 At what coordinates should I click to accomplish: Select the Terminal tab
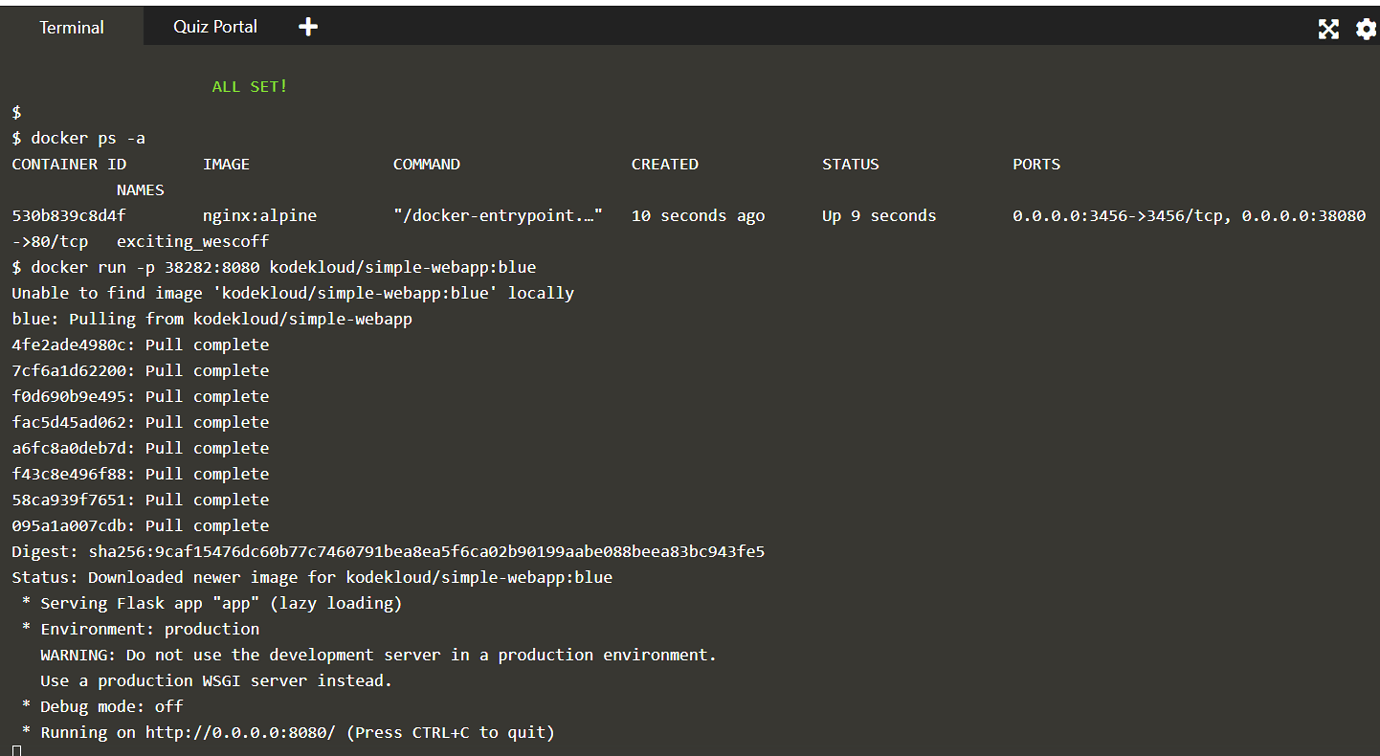pos(71,27)
